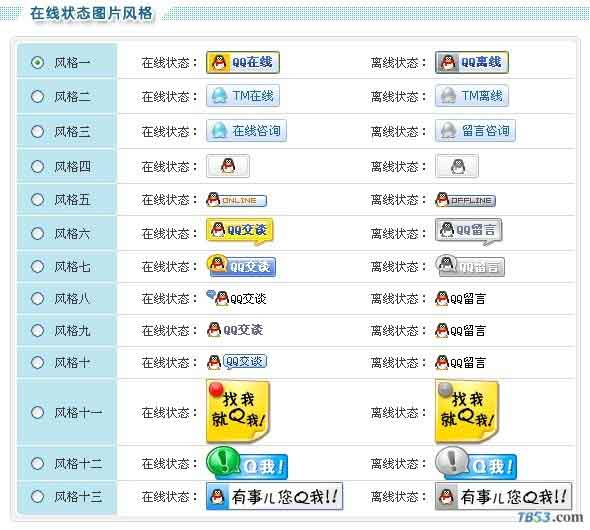Click the OFFLINE penguin badge

click(x=465, y=200)
